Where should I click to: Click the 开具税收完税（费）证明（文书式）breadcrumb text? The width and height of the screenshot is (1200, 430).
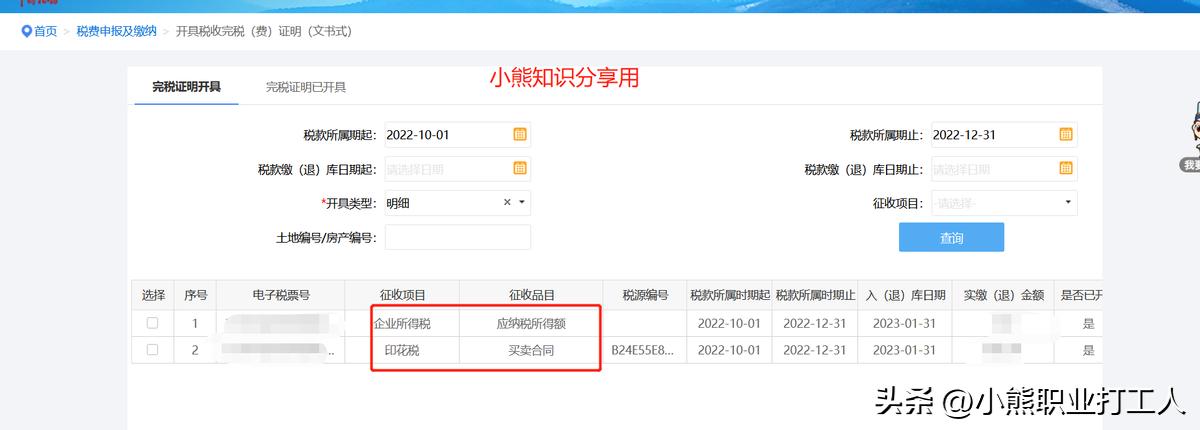pyautogui.click(x=263, y=31)
